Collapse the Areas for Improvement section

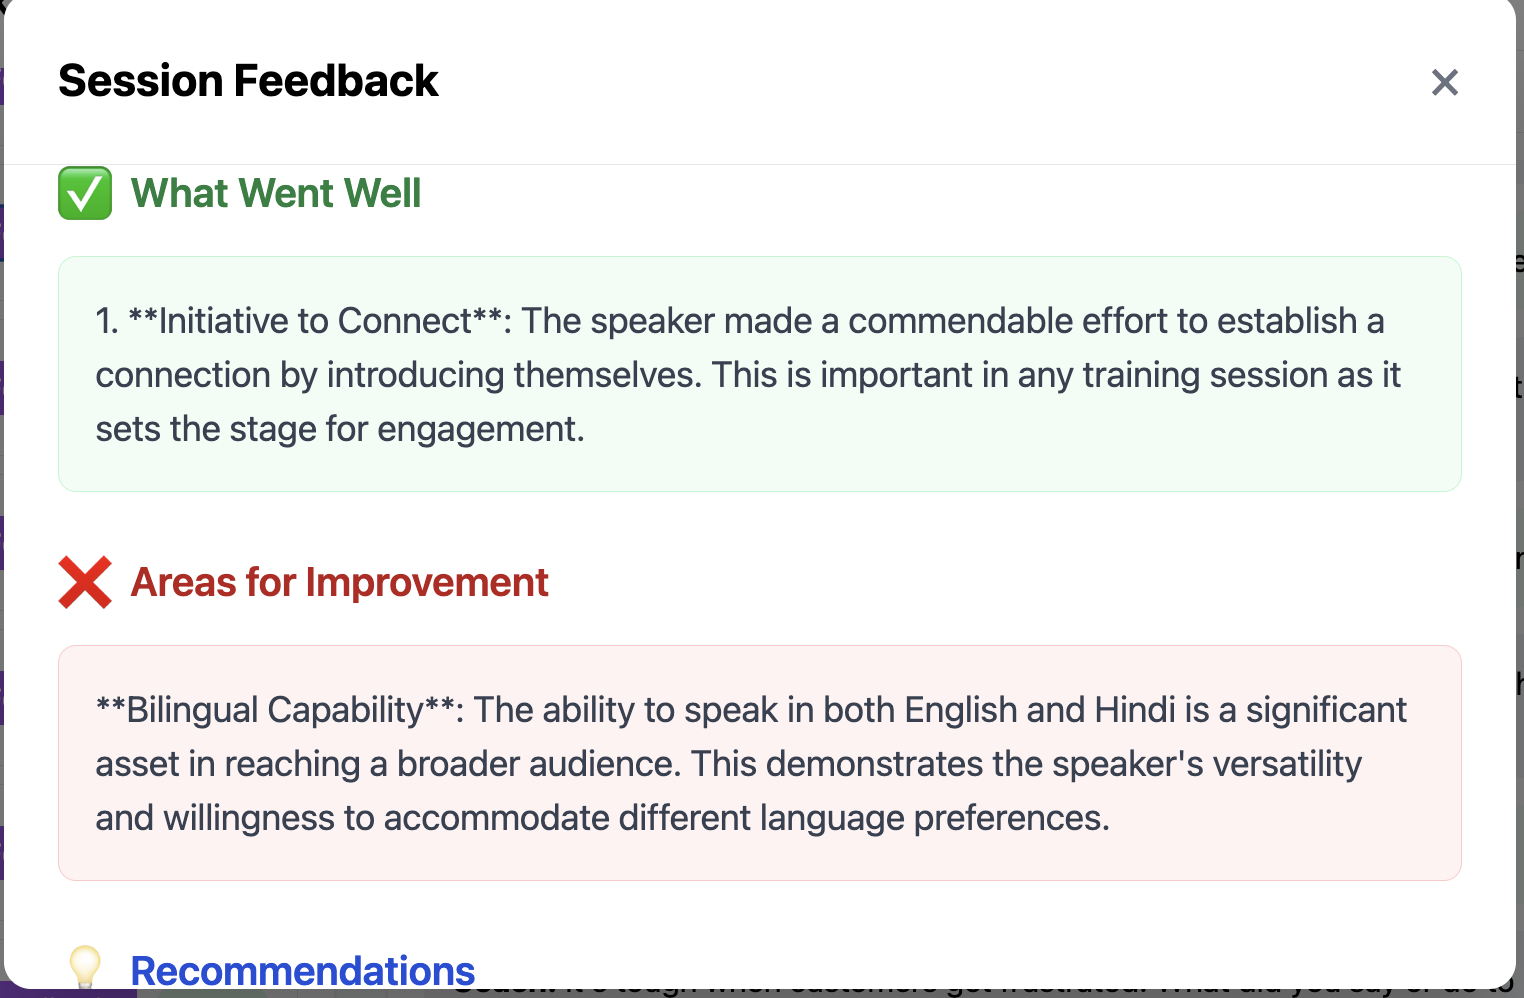coord(340,582)
